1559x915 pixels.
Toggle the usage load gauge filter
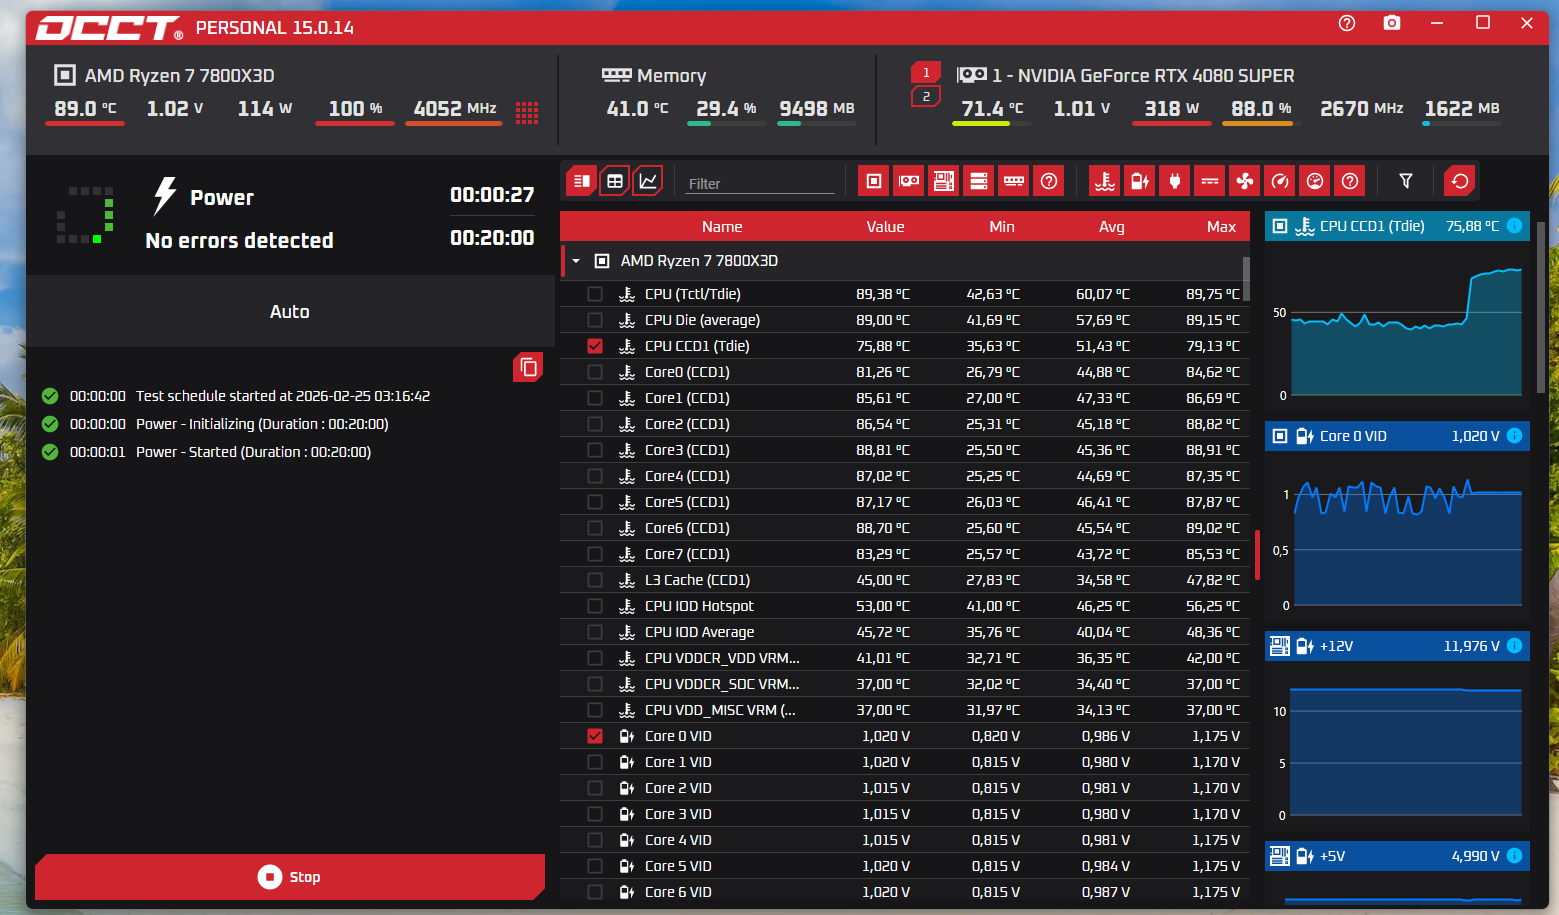(x=1315, y=181)
